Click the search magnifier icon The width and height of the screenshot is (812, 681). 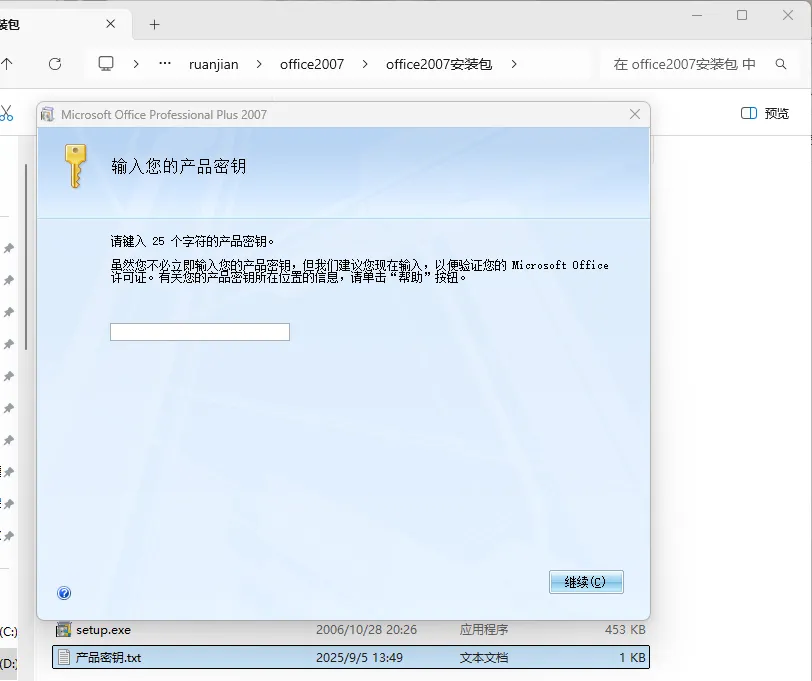coord(780,64)
